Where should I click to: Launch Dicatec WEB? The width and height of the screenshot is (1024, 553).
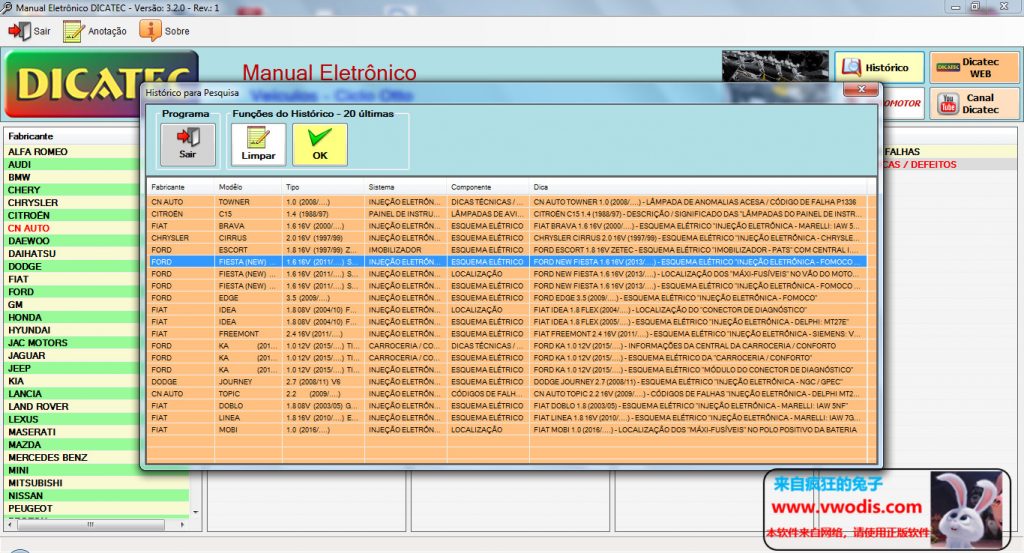click(974, 67)
